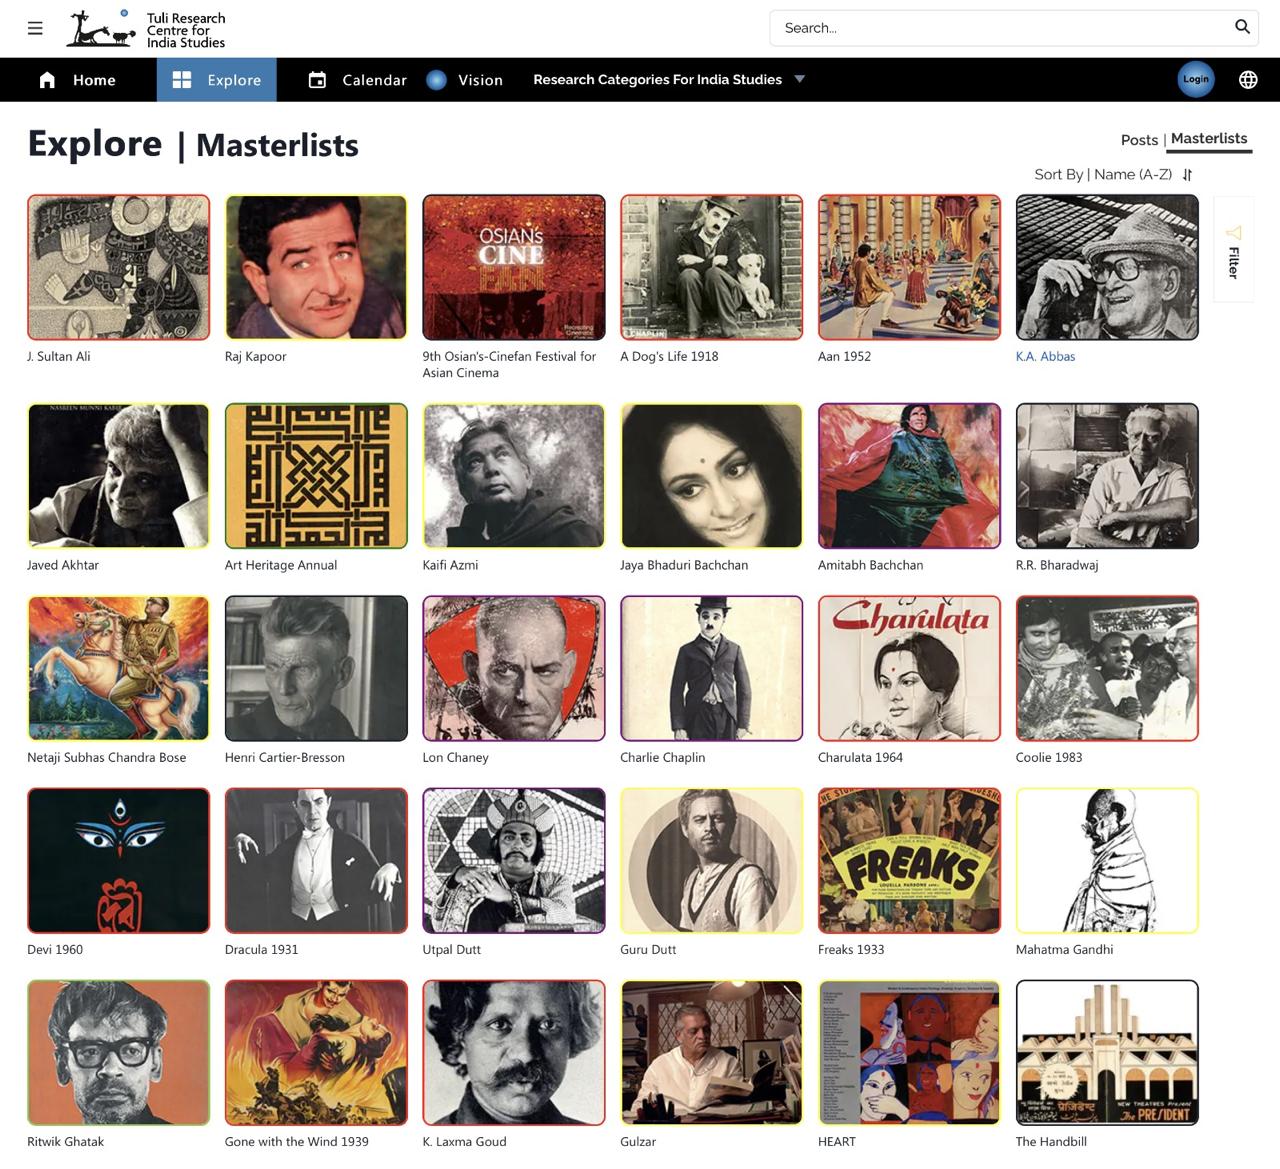Open the Devi 1960 thumbnail
1280x1169 pixels.
tap(119, 860)
